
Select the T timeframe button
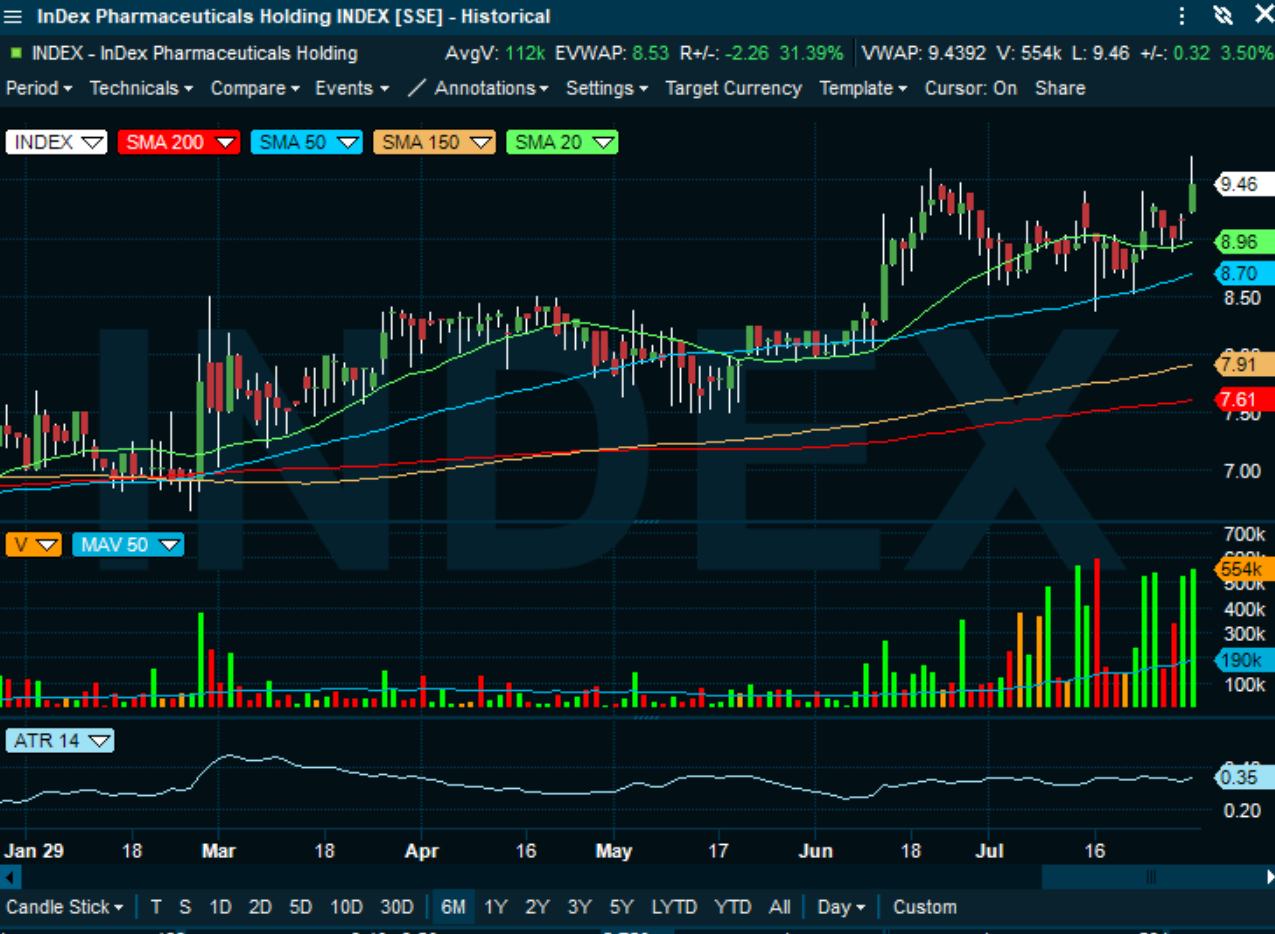pyautogui.click(x=156, y=907)
